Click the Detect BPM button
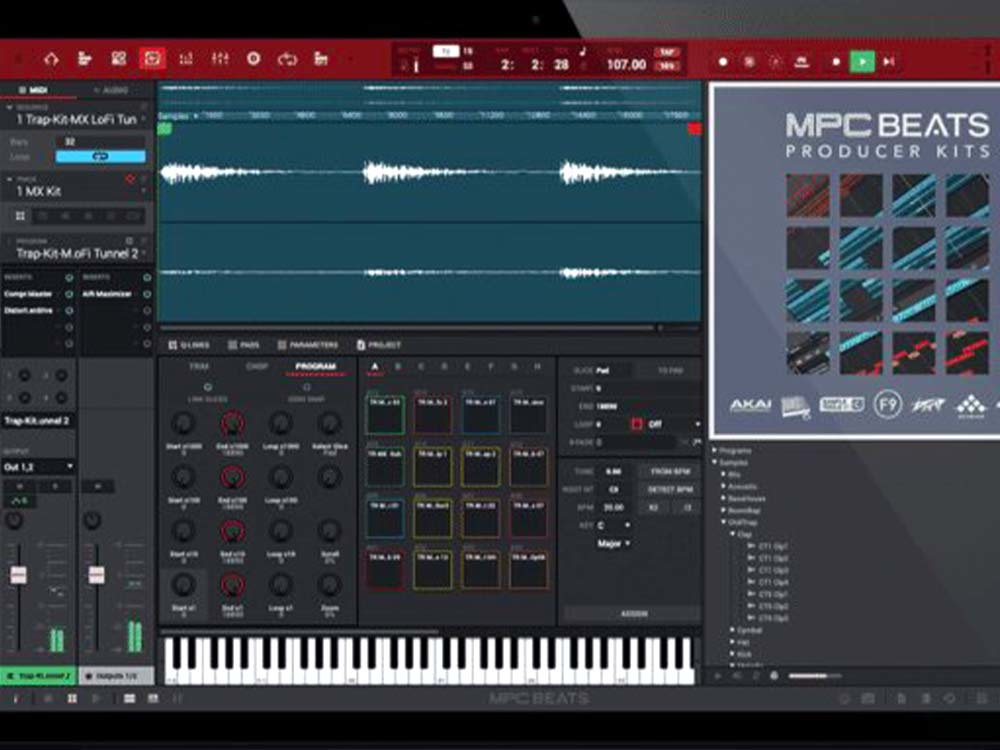 point(670,489)
